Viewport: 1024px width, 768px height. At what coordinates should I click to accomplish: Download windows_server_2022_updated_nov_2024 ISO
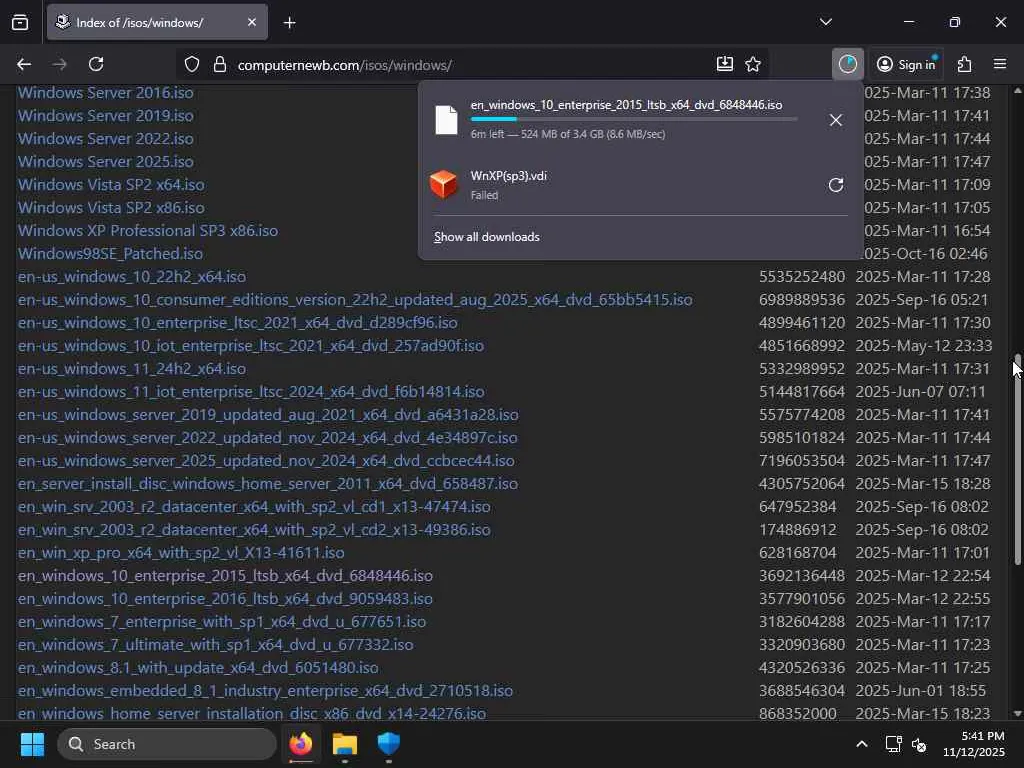(267, 438)
